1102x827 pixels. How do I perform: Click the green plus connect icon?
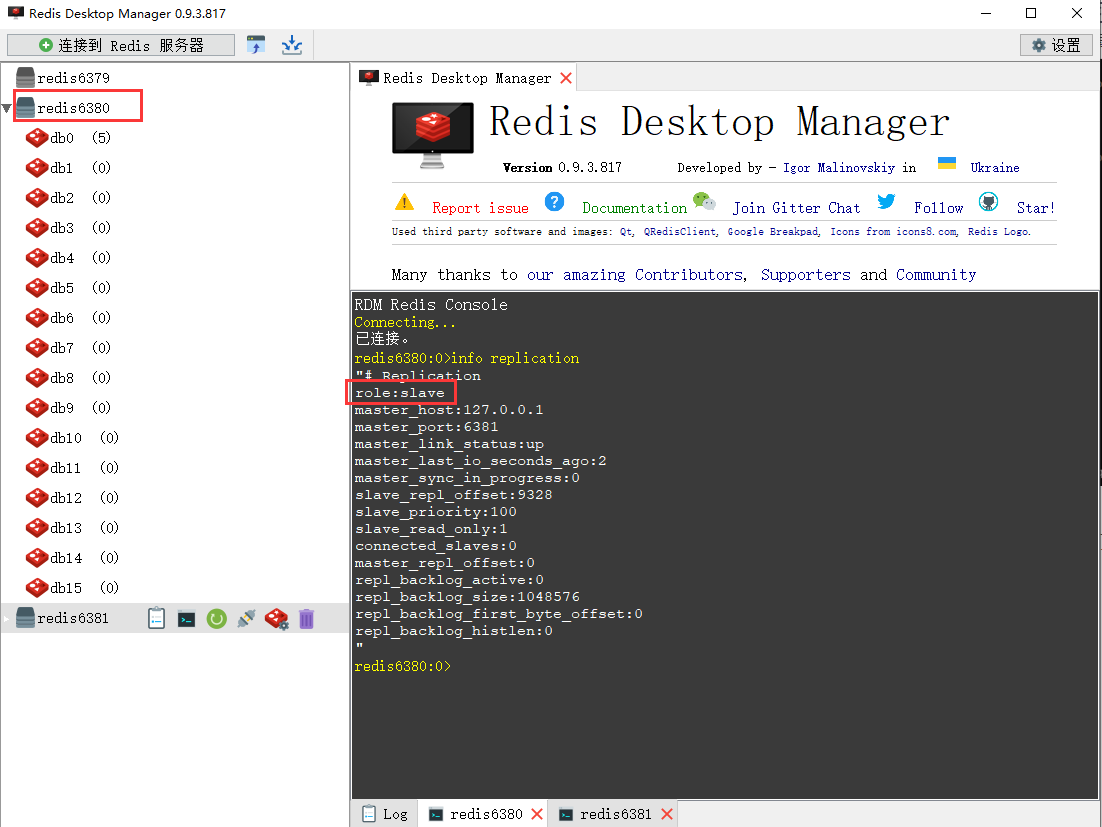click(46, 45)
